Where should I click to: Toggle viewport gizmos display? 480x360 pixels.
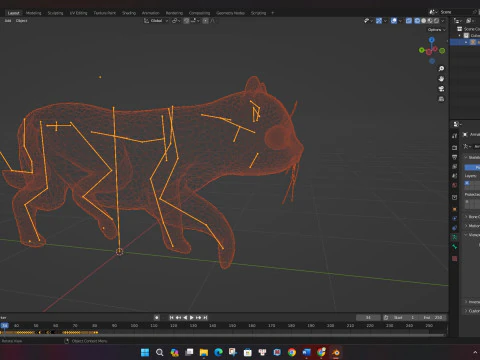pos(379,21)
